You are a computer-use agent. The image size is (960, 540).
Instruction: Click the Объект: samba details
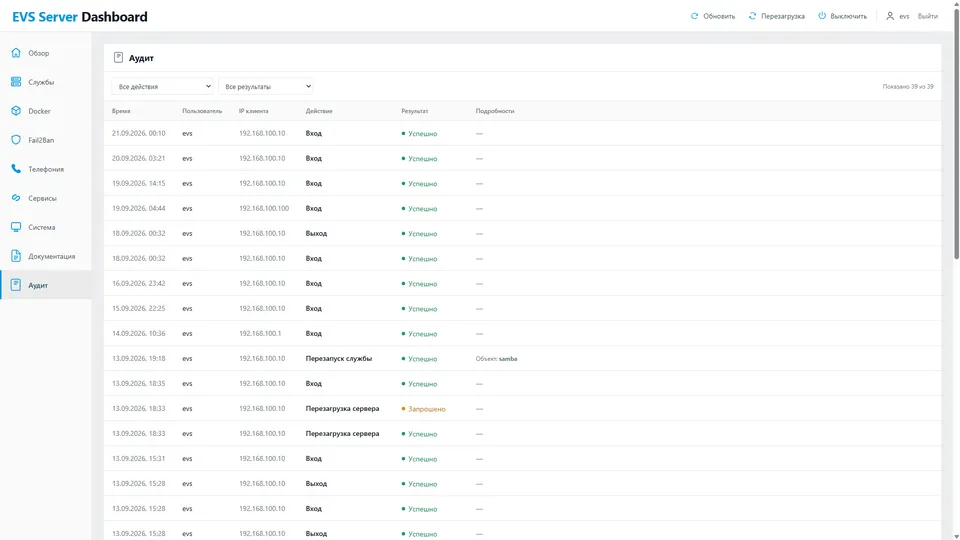pyautogui.click(x=497, y=359)
